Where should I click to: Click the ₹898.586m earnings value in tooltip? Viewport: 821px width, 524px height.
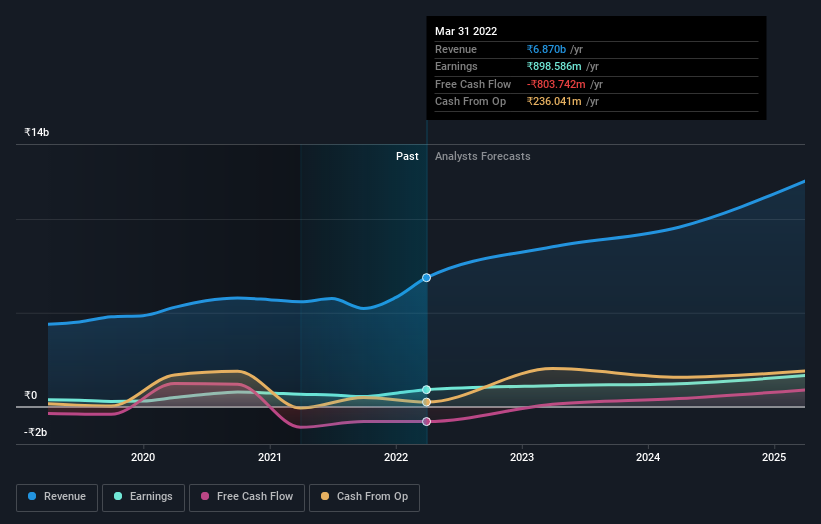coord(554,66)
